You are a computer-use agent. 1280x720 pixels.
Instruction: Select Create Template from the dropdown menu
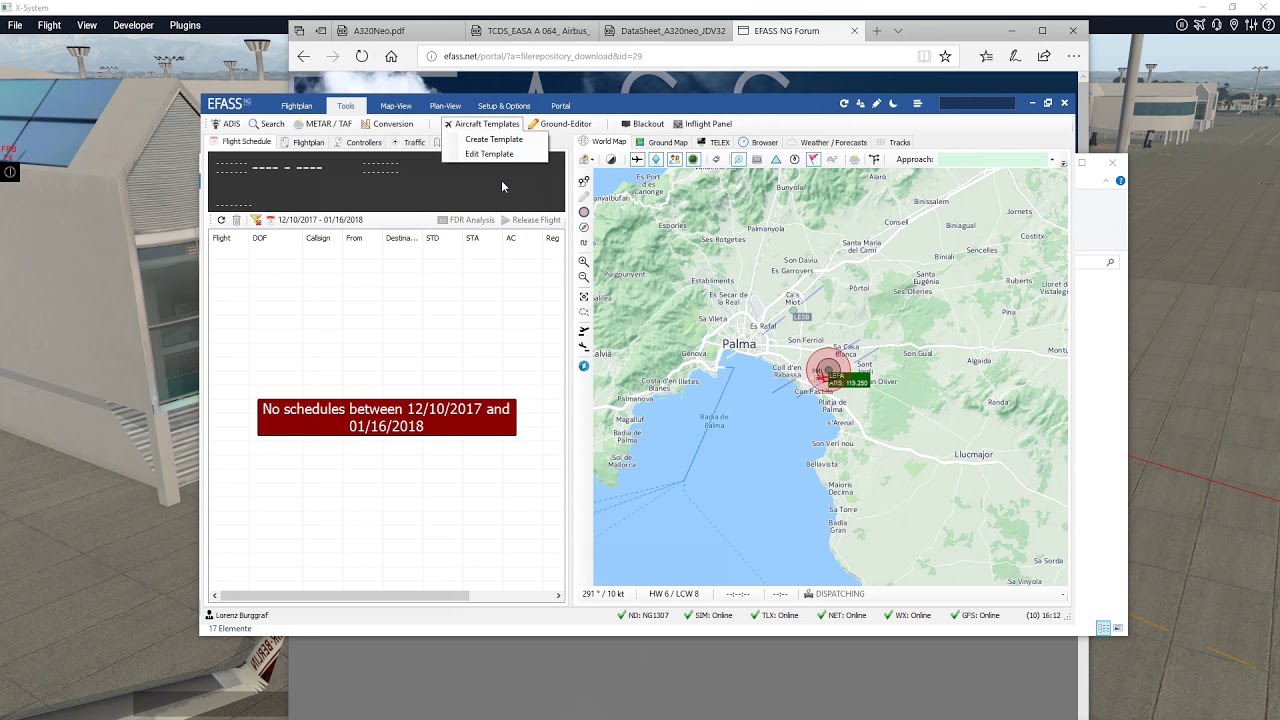(494, 139)
